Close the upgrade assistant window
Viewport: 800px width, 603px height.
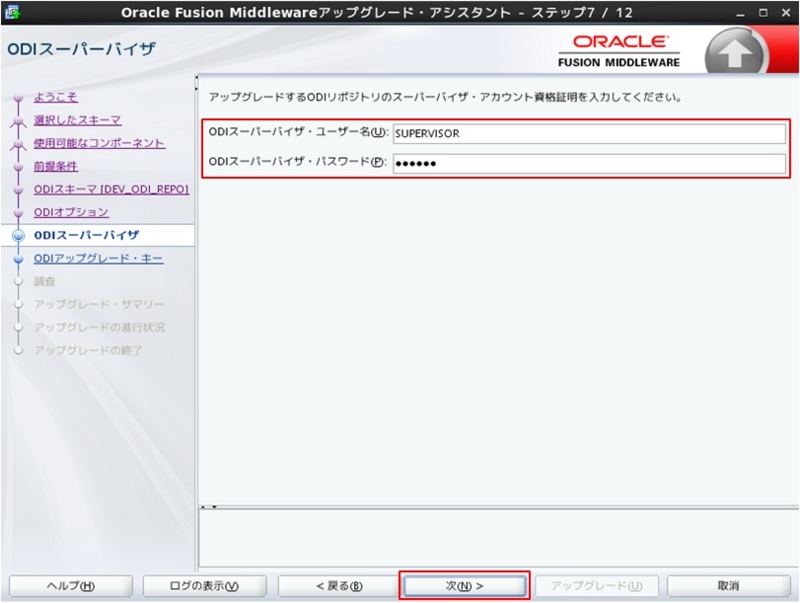tap(786, 13)
